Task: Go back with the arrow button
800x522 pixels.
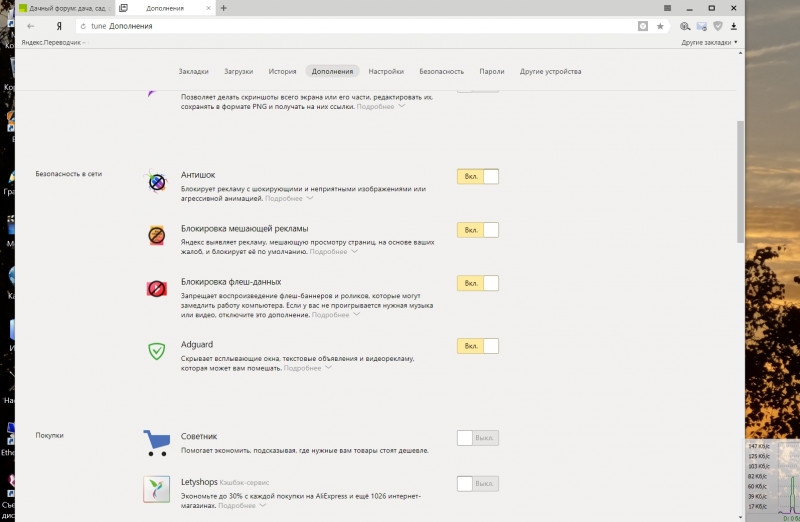Action: point(31,26)
